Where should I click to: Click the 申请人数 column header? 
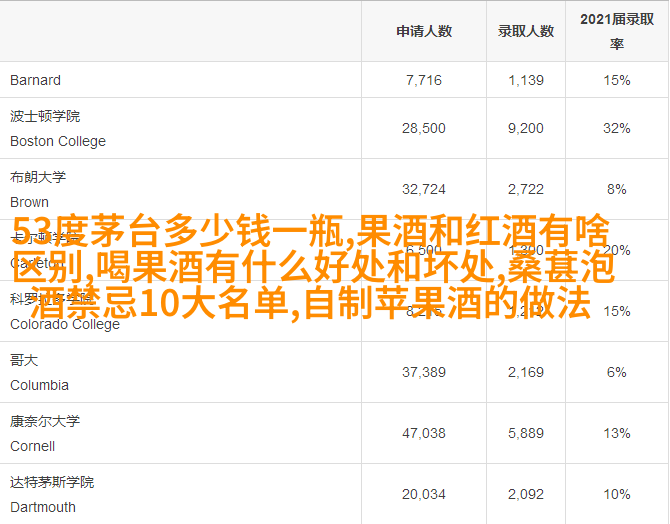[424, 31]
